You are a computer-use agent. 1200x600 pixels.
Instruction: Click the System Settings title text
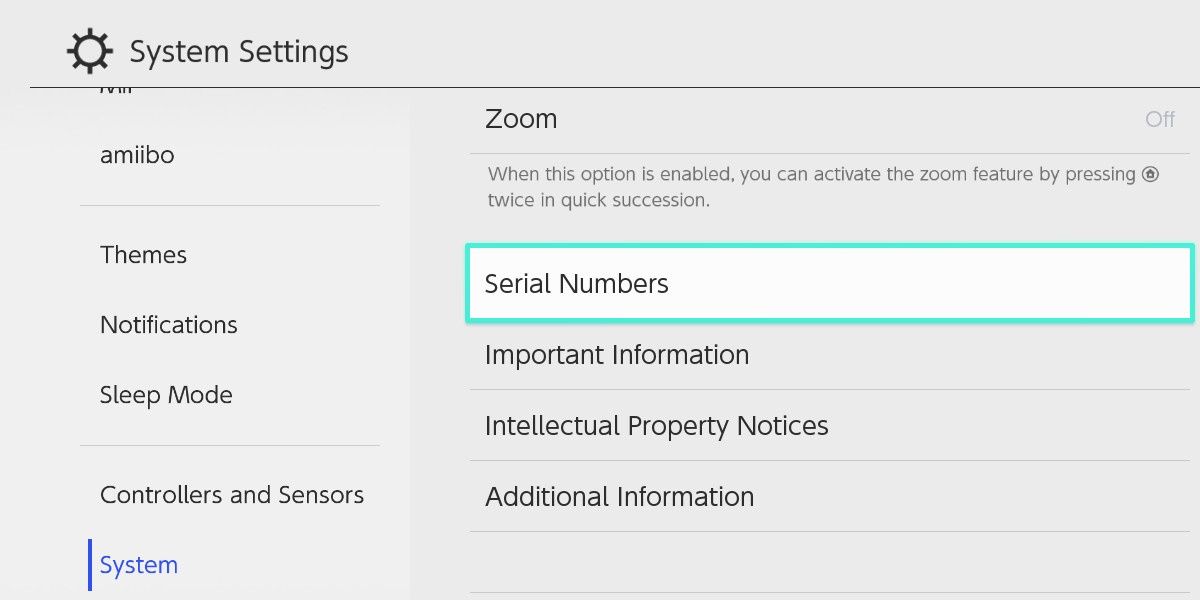tap(238, 50)
